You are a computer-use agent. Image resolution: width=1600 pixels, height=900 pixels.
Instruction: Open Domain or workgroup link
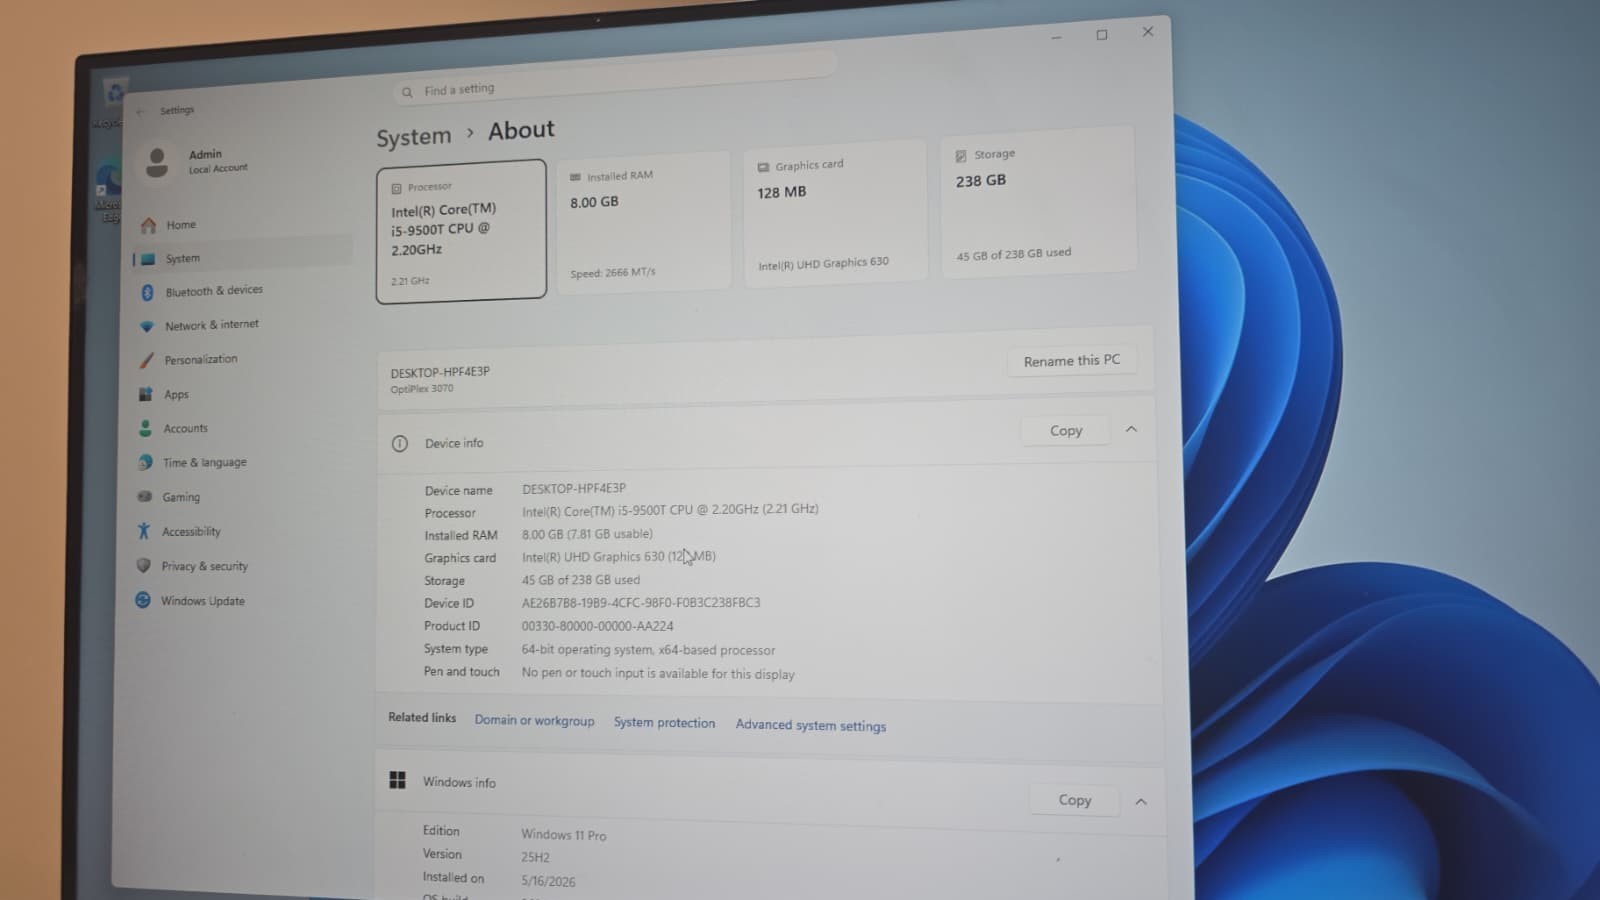(x=534, y=720)
